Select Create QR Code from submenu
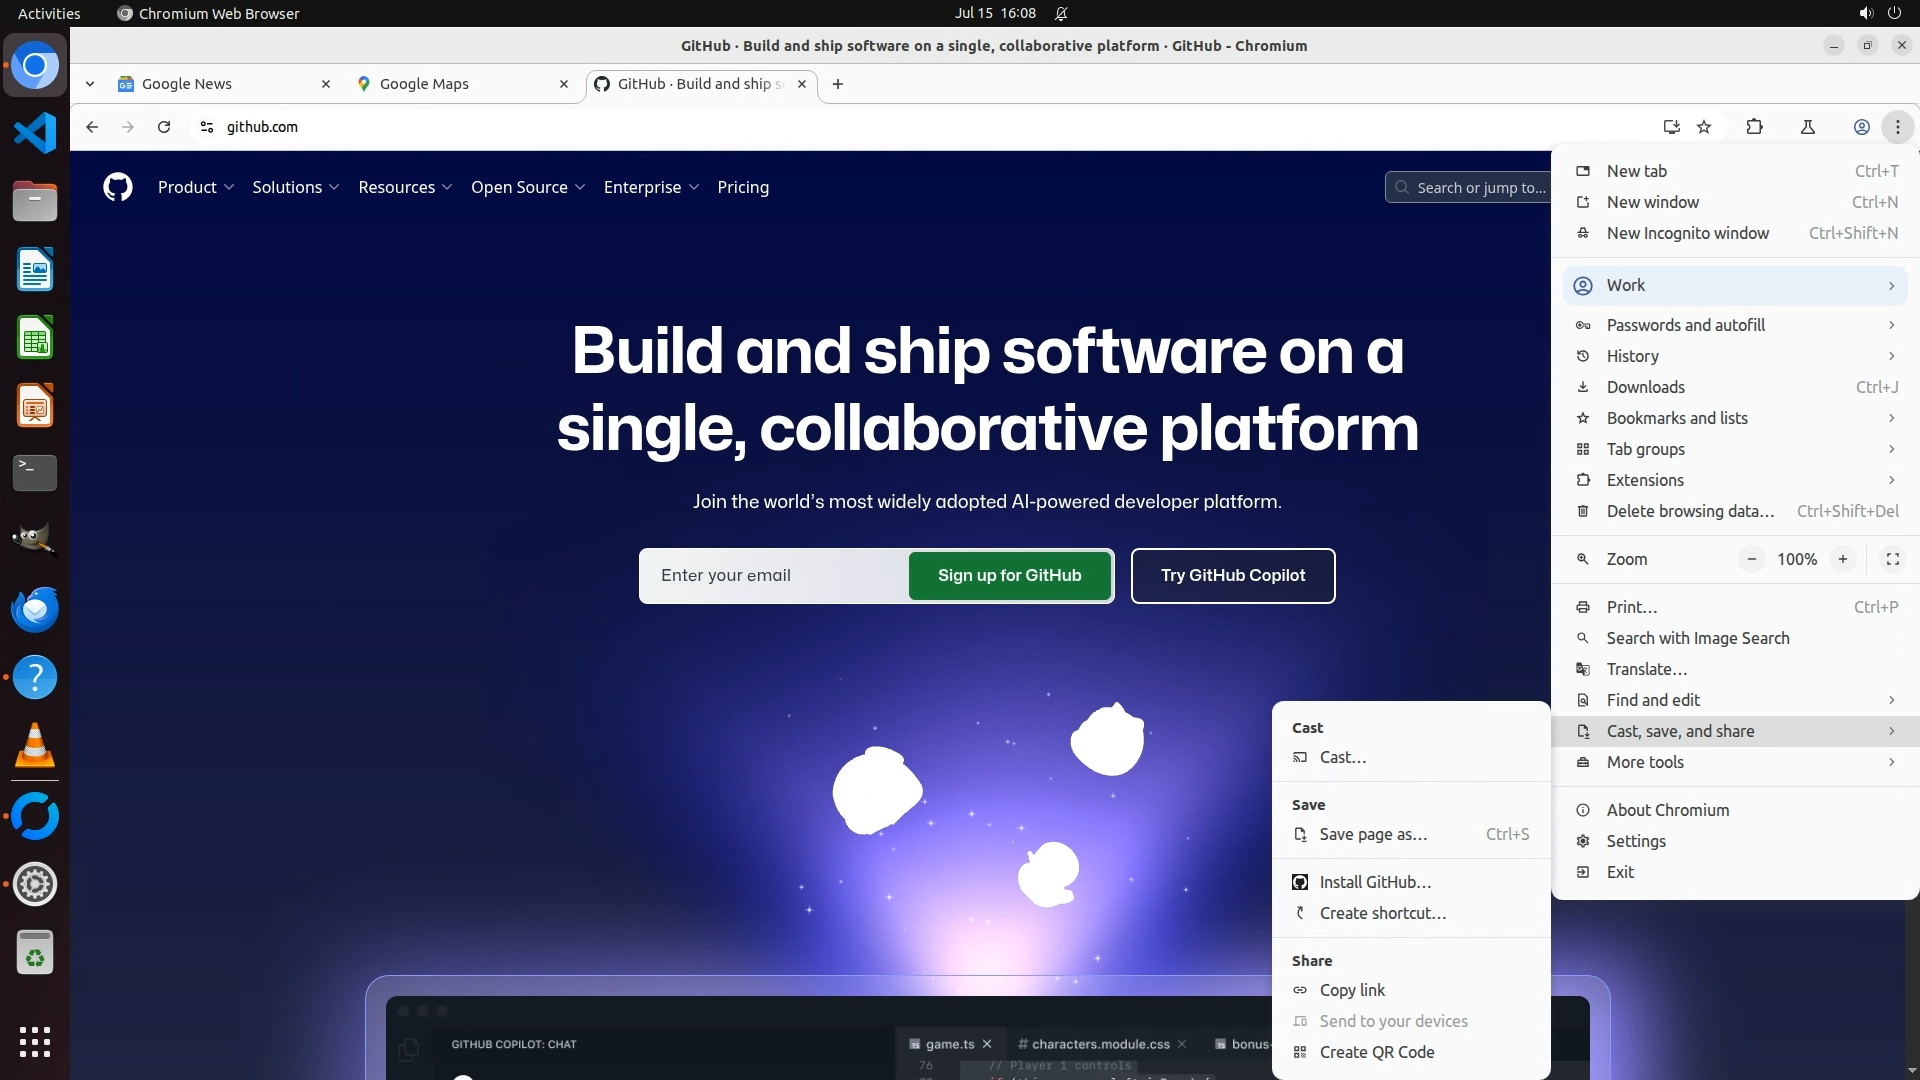This screenshot has width=1920, height=1080. click(1376, 1052)
